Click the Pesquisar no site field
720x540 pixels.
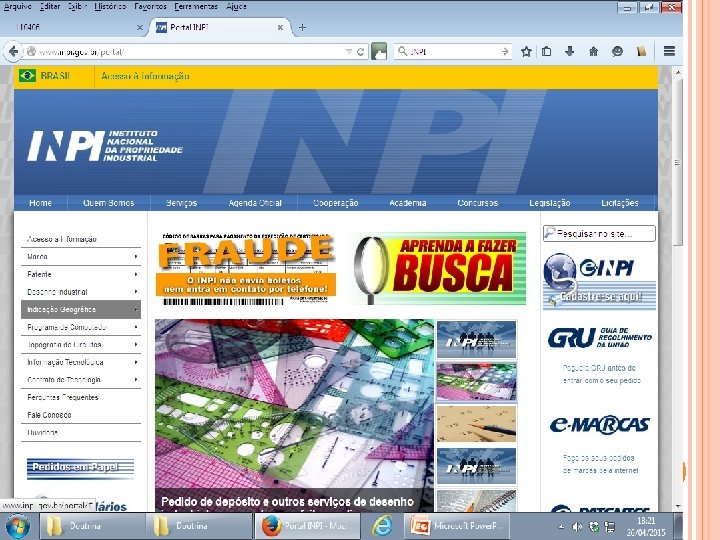(599, 233)
